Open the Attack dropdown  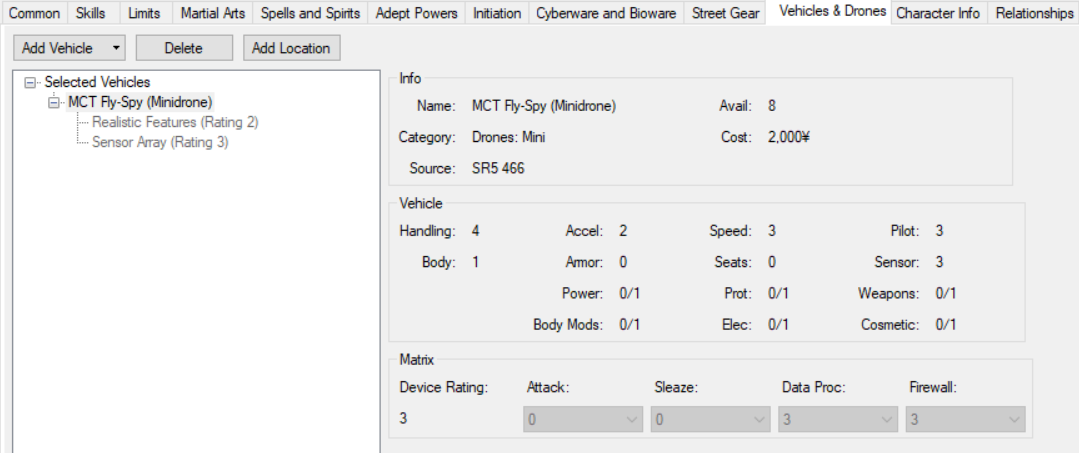(582, 419)
